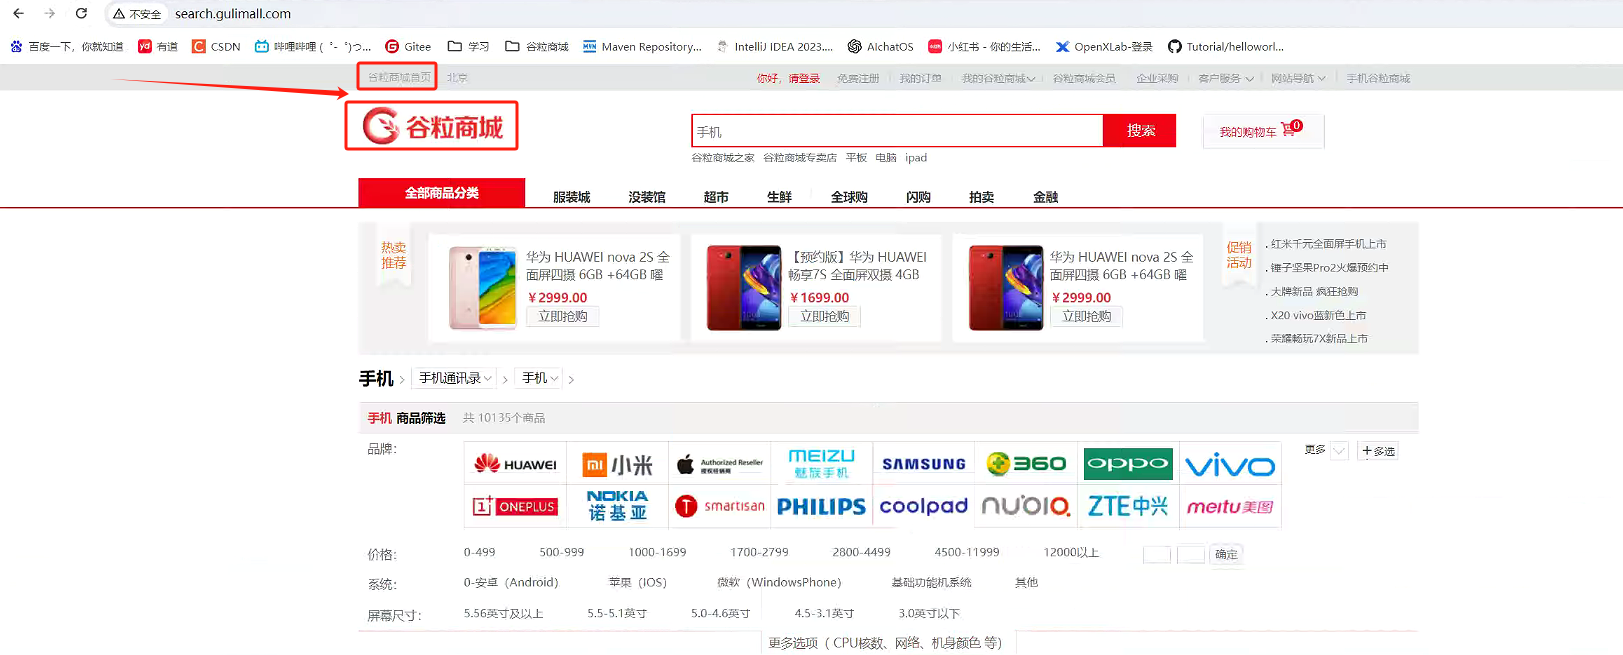1623x655 pixels.
Task: Open the OpenXLab-登录 bookmark
Action: tap(1104, 46)
